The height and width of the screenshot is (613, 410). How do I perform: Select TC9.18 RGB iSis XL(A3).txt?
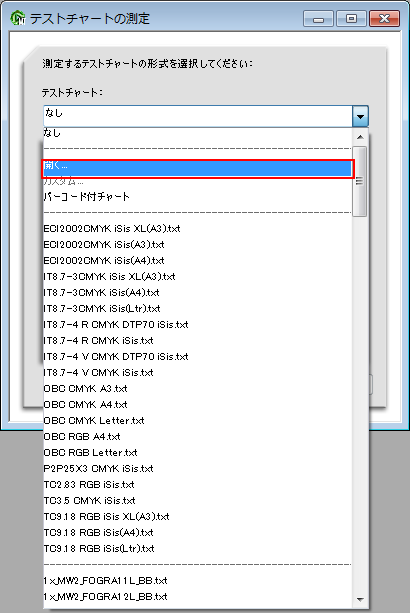[197, 517]
